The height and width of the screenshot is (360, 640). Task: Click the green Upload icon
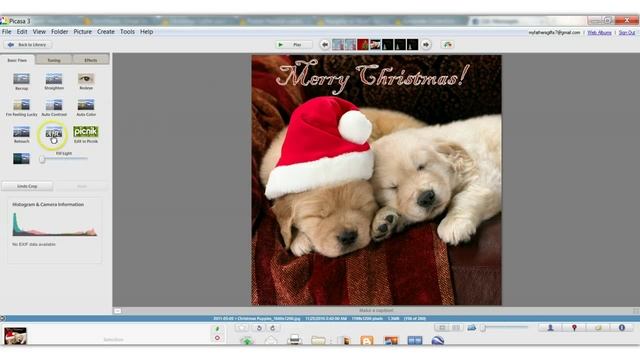tap(247, 340)
